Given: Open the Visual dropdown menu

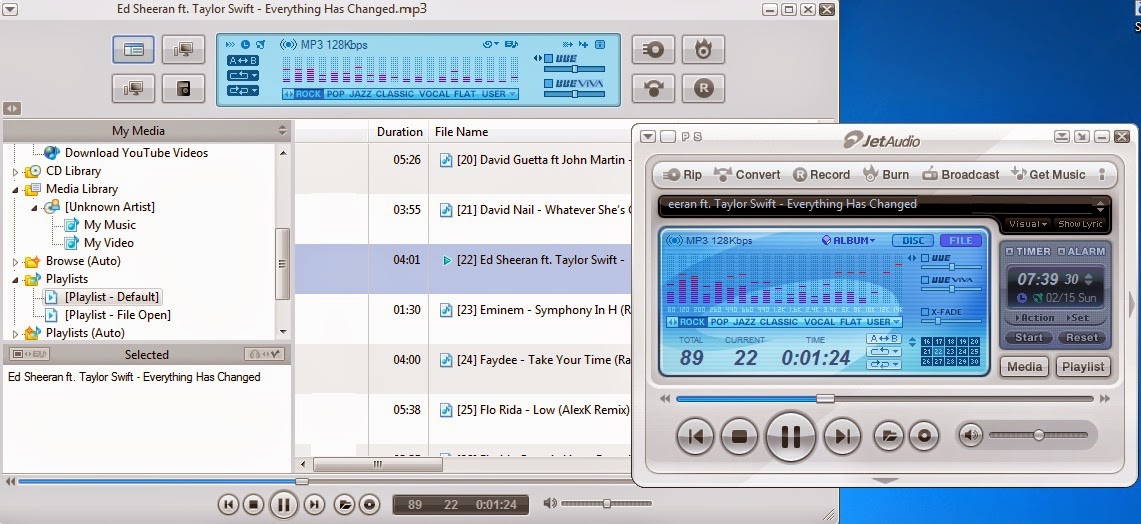Looking at the screenshot, I should tap(1027, 224).
